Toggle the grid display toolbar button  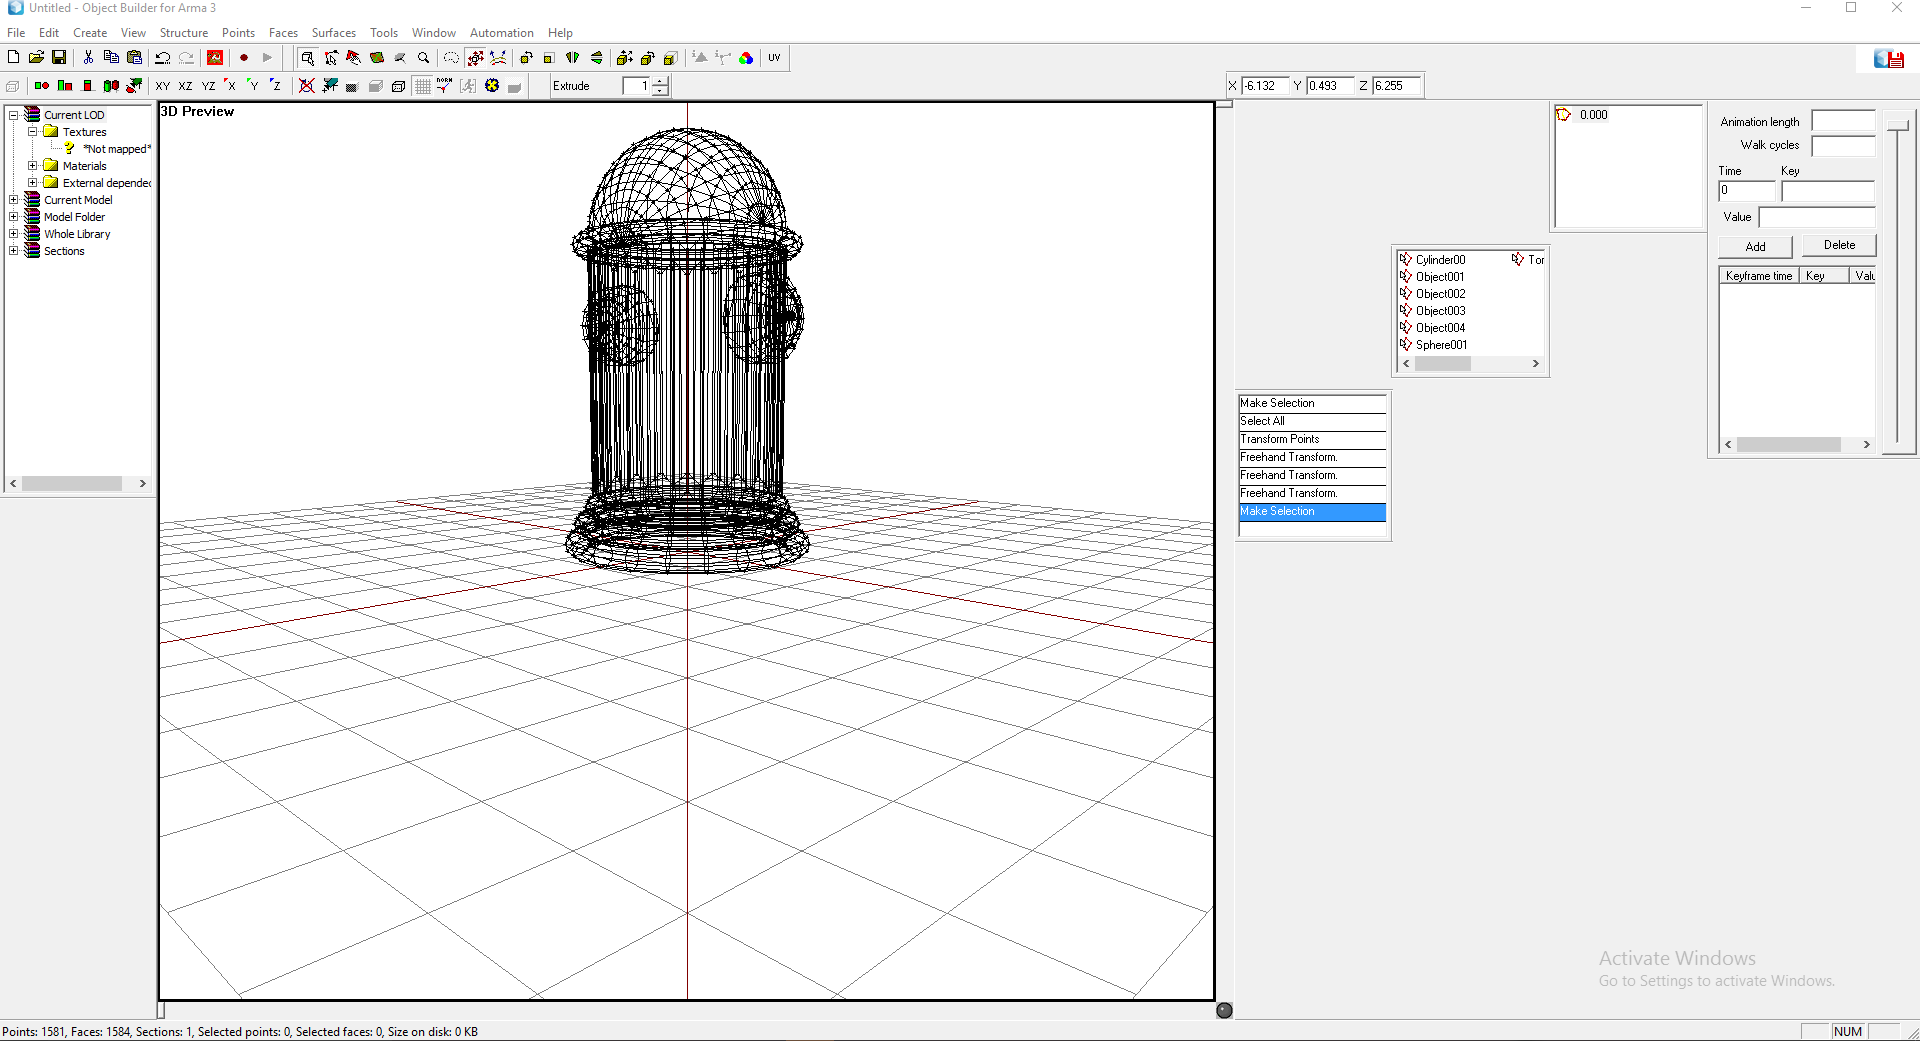[x=423, y=86]
